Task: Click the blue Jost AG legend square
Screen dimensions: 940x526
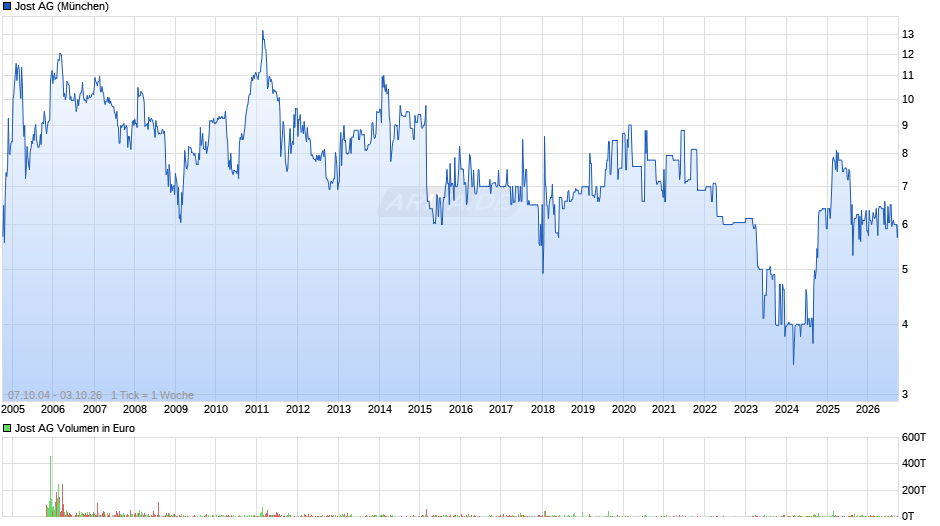Action: (7, 7)
